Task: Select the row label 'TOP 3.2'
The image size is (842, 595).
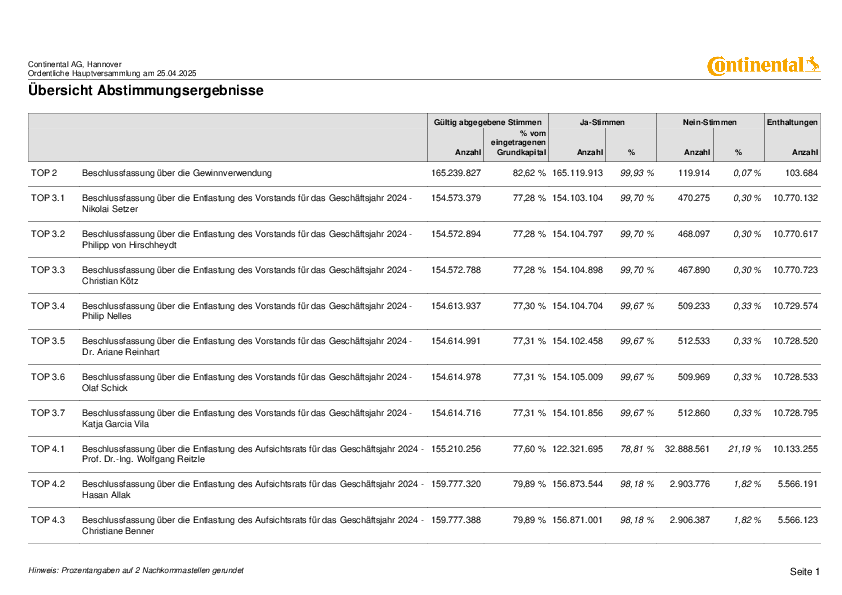Action: (48, 234)
